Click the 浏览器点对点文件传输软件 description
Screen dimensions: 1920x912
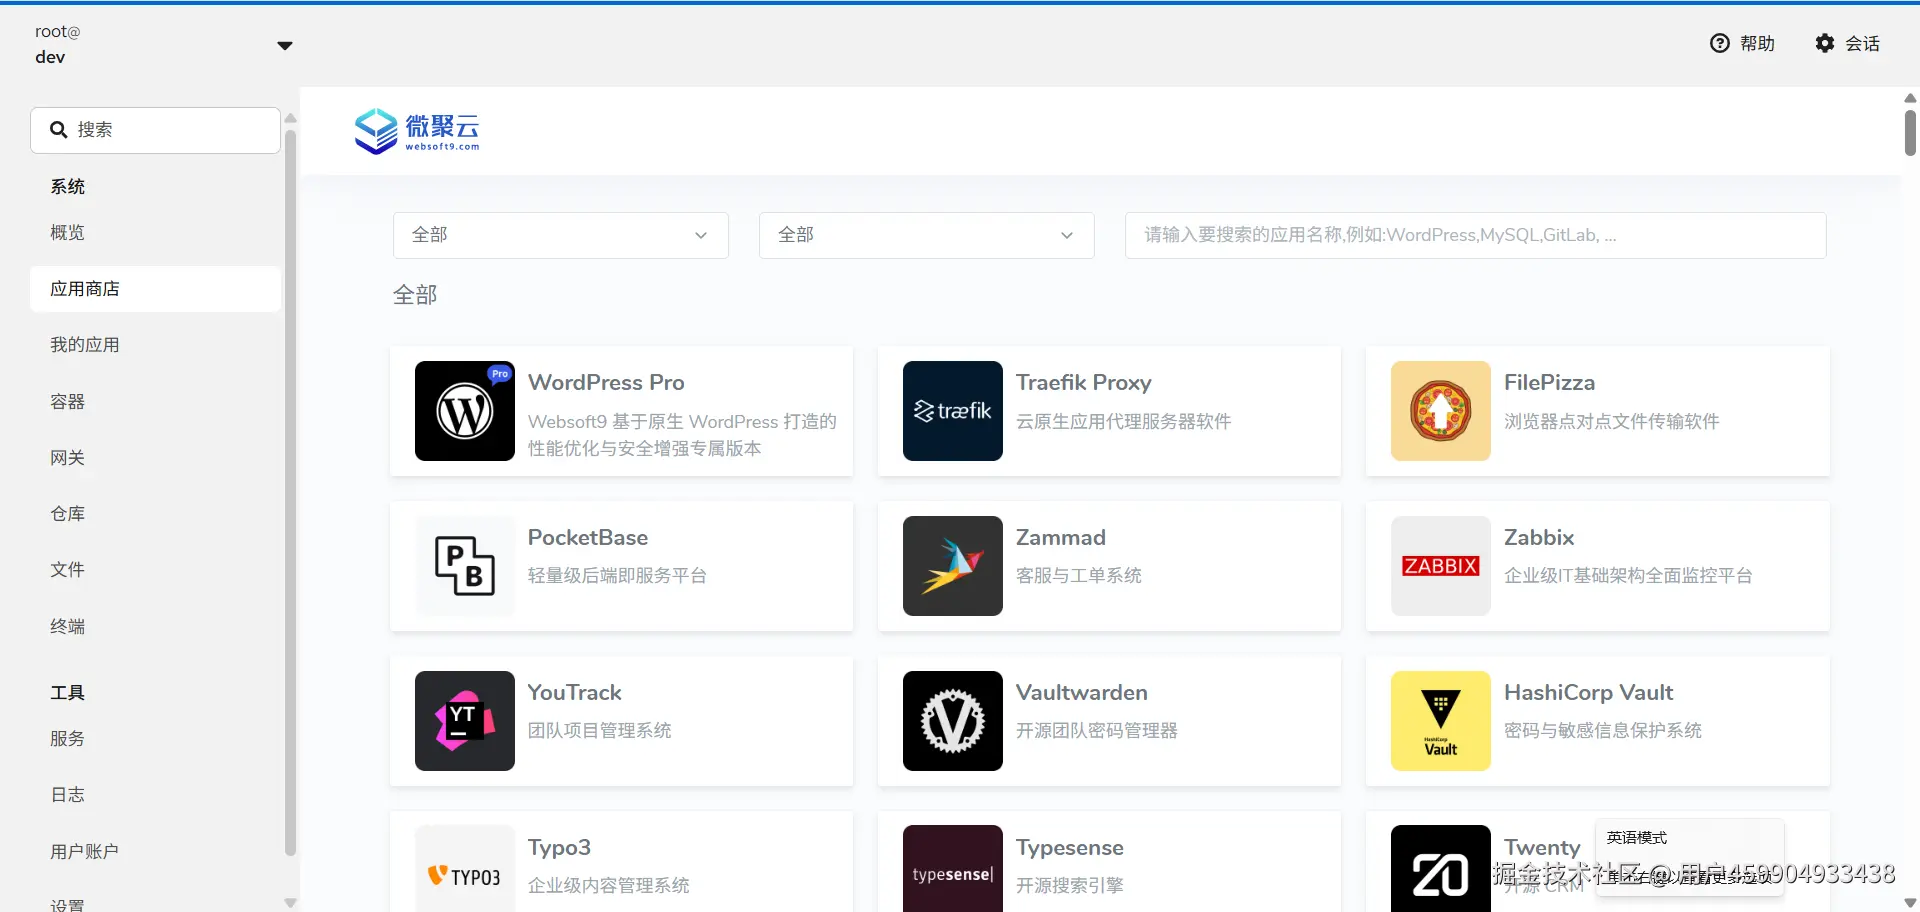pos(1612,421)
